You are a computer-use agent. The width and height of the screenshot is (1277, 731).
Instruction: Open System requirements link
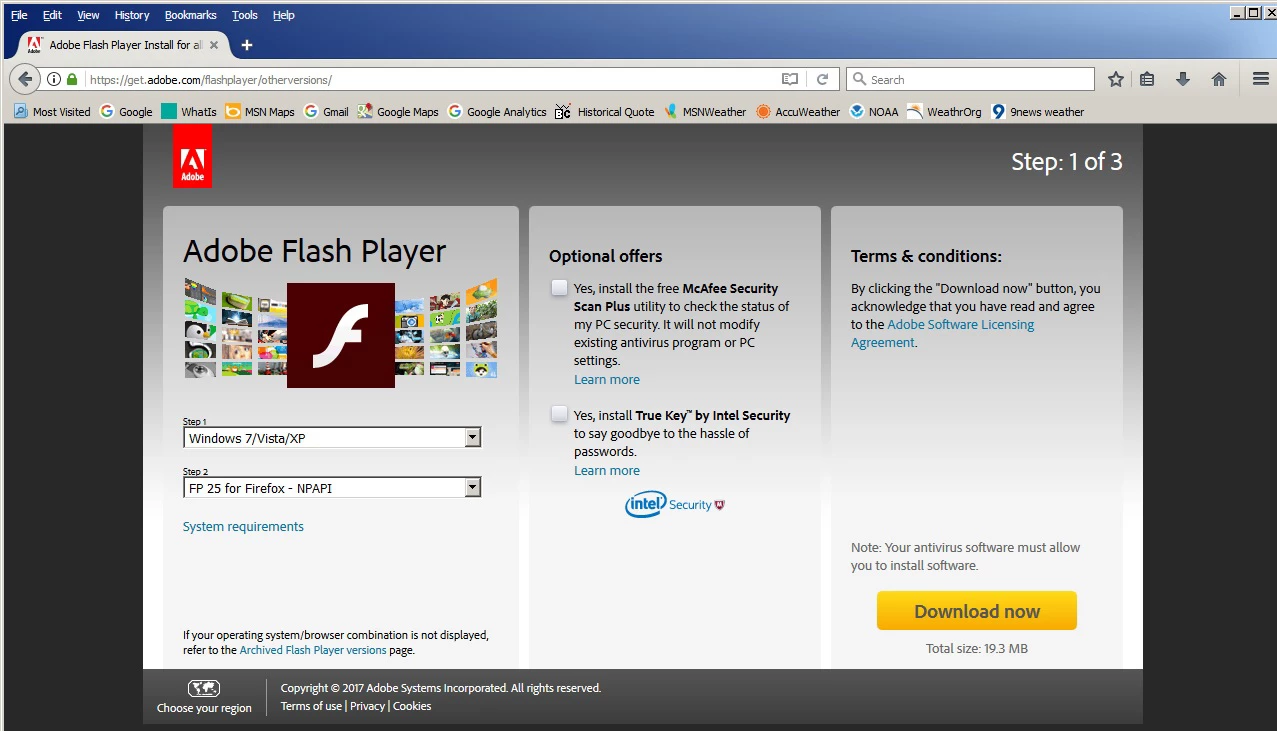pos(243,526)
